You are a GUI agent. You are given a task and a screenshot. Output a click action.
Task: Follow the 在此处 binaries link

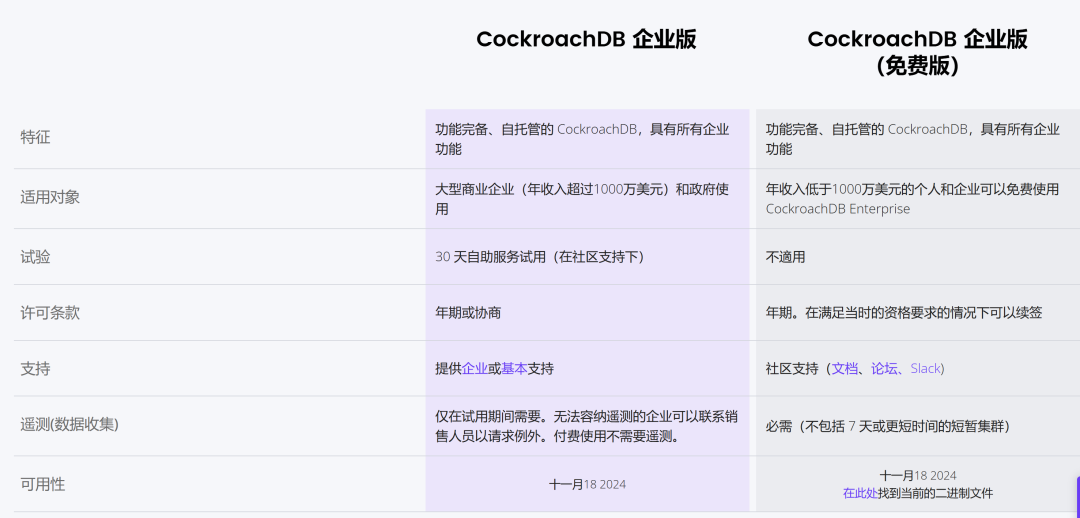[x=860, y=493]
